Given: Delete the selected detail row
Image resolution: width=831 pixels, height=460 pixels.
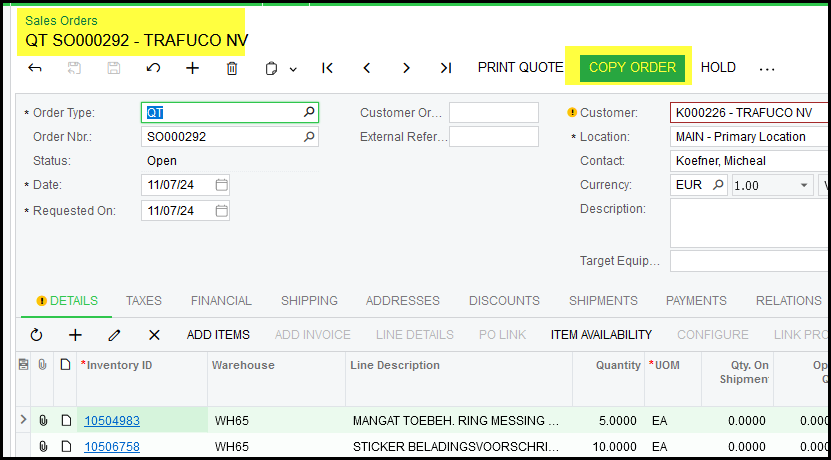Looking at the screenshot, I should coord(154,335).
